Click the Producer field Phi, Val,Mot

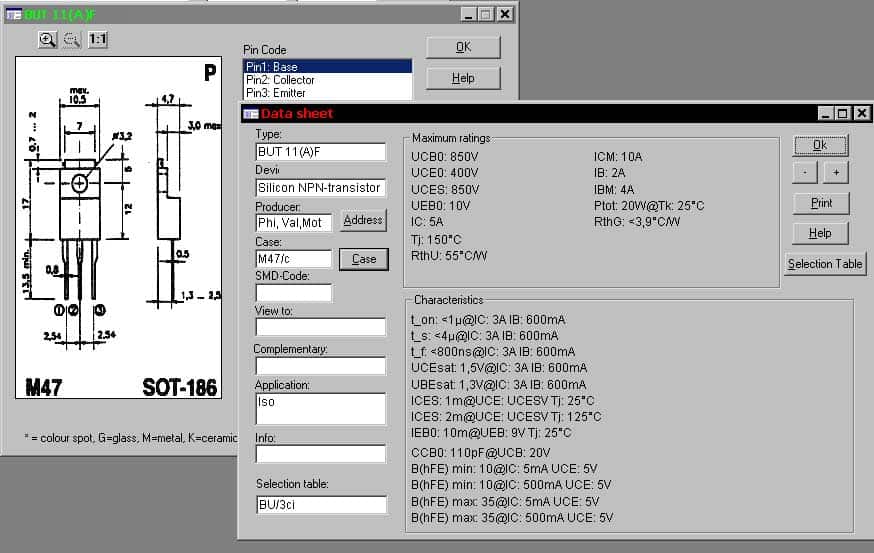[x=294, y=223]
